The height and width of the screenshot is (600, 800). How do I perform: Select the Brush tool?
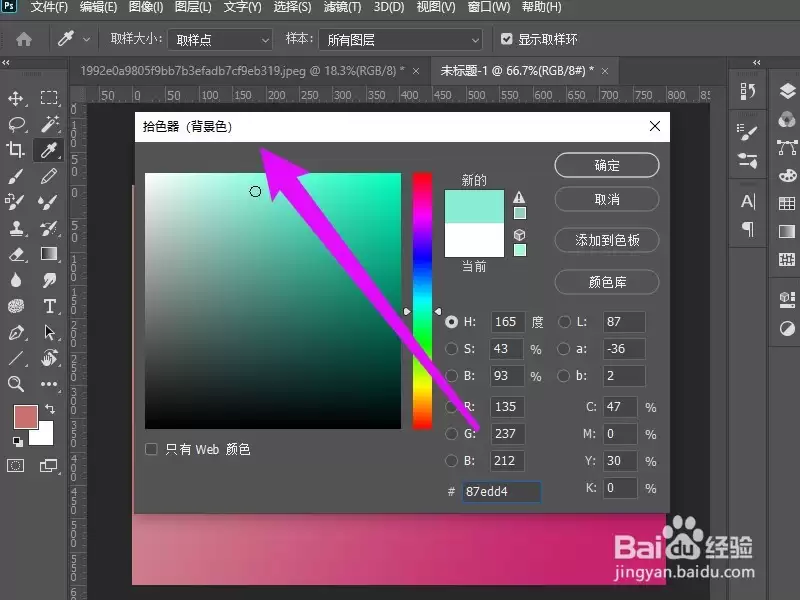click(15, 176)
